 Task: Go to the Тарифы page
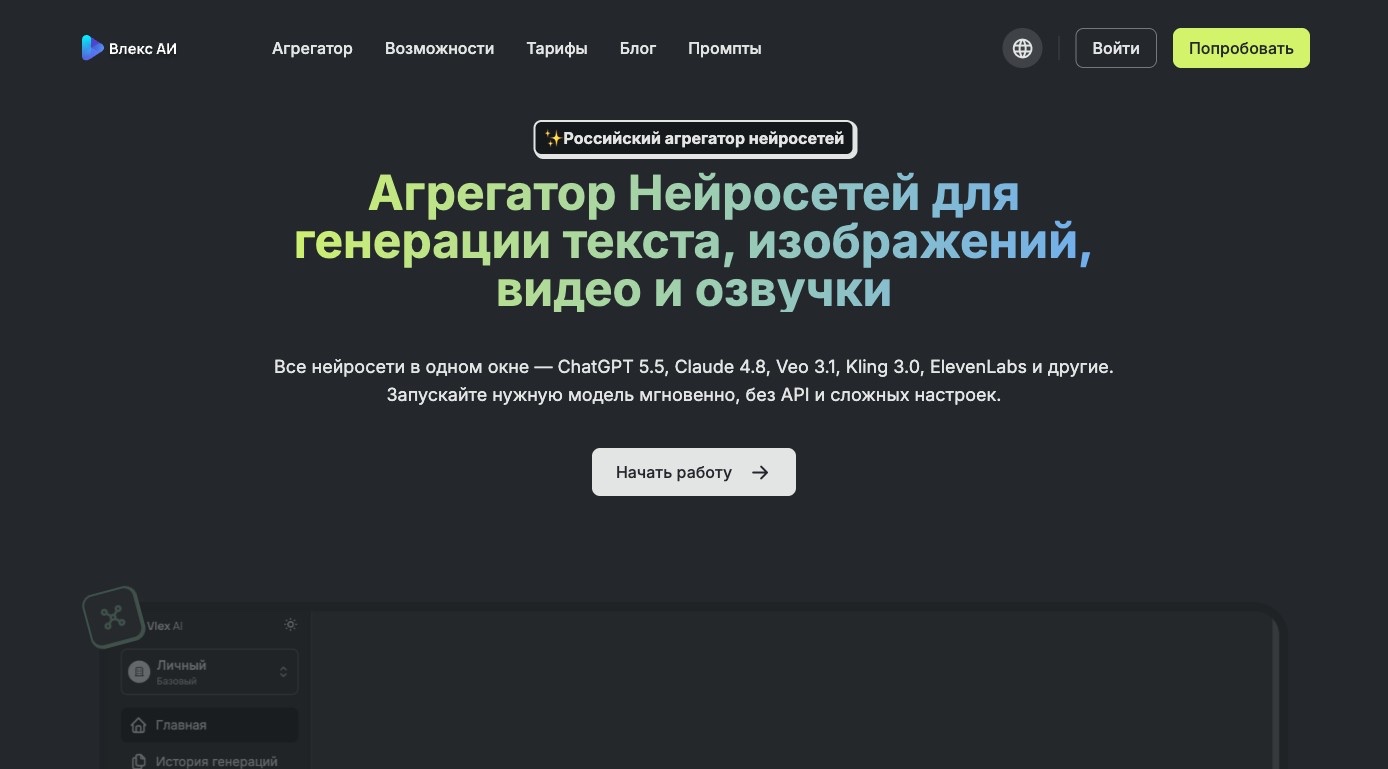pyautogui.click(x=557, y=48)
